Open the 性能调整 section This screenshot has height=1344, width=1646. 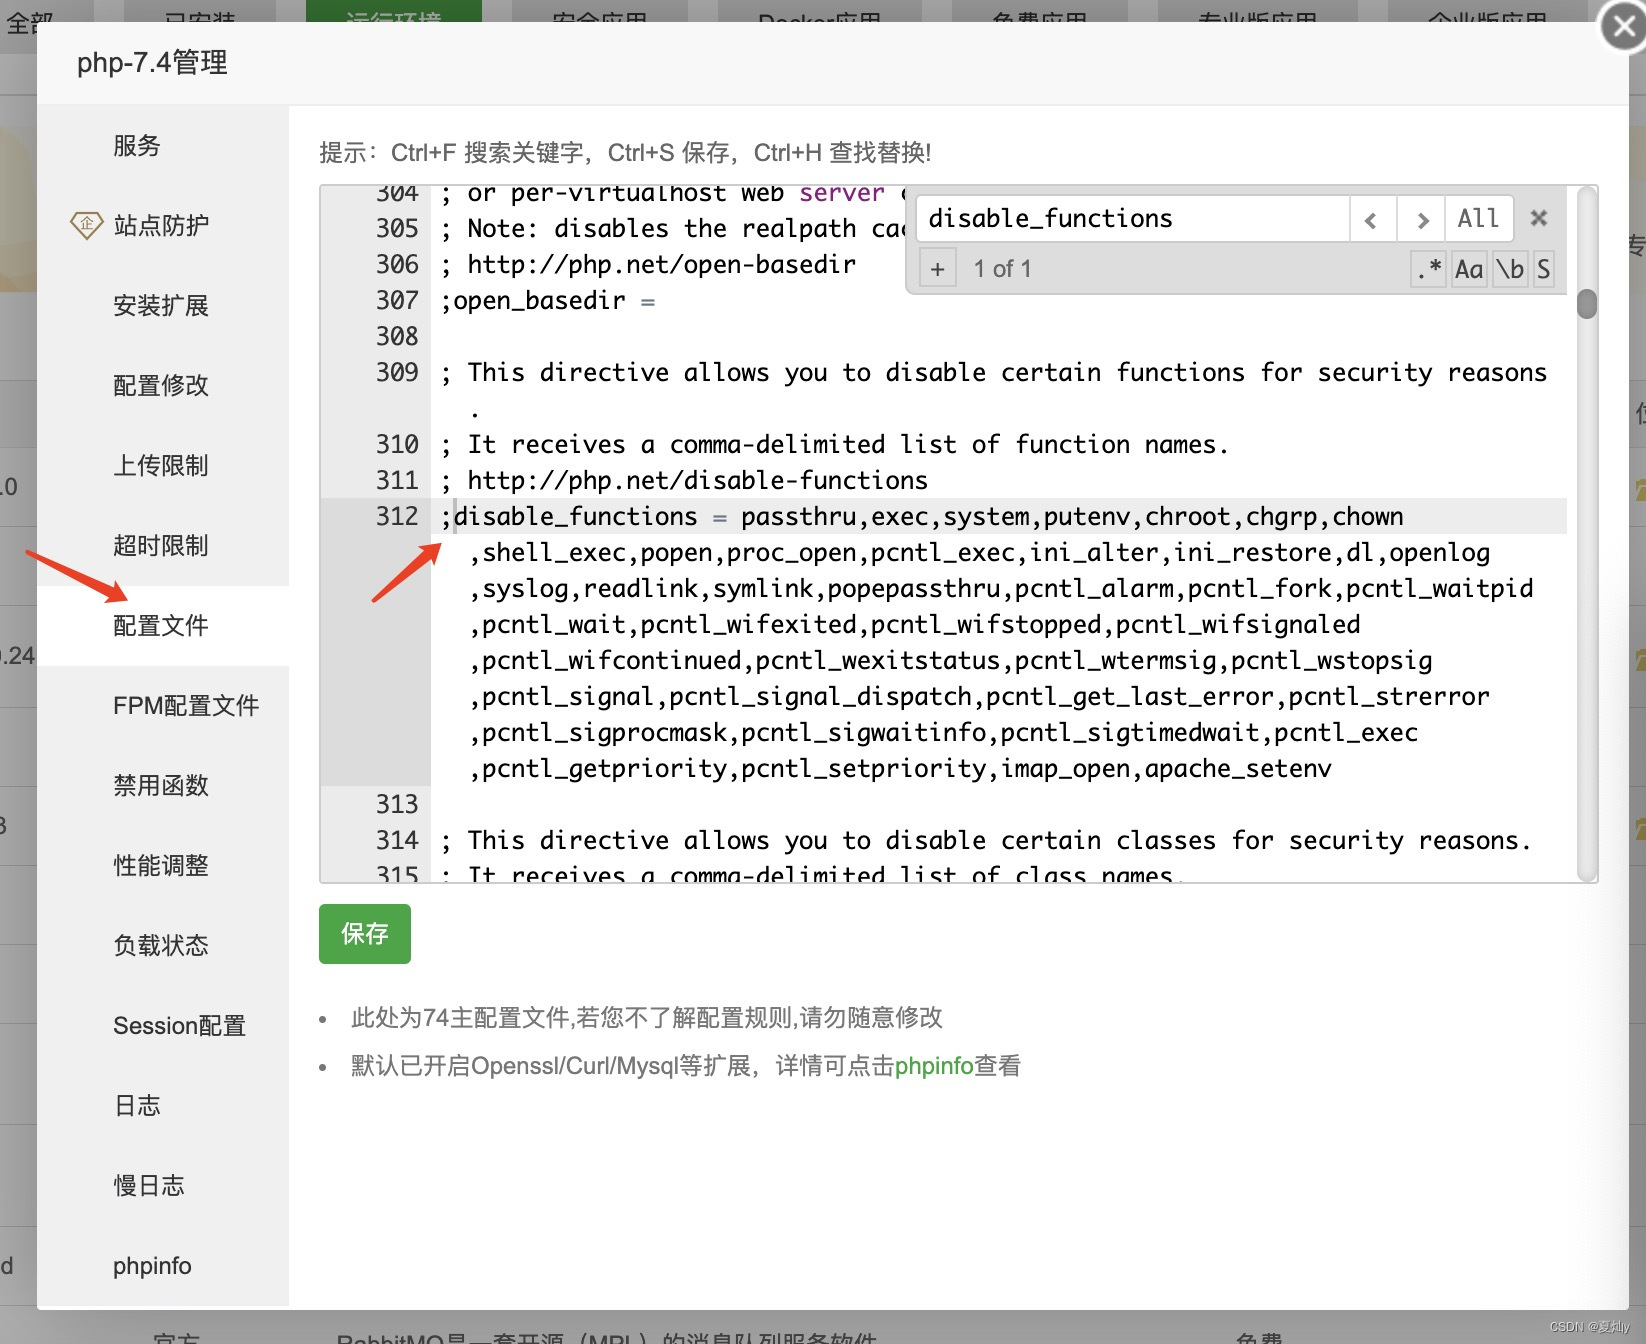[161, 866]
